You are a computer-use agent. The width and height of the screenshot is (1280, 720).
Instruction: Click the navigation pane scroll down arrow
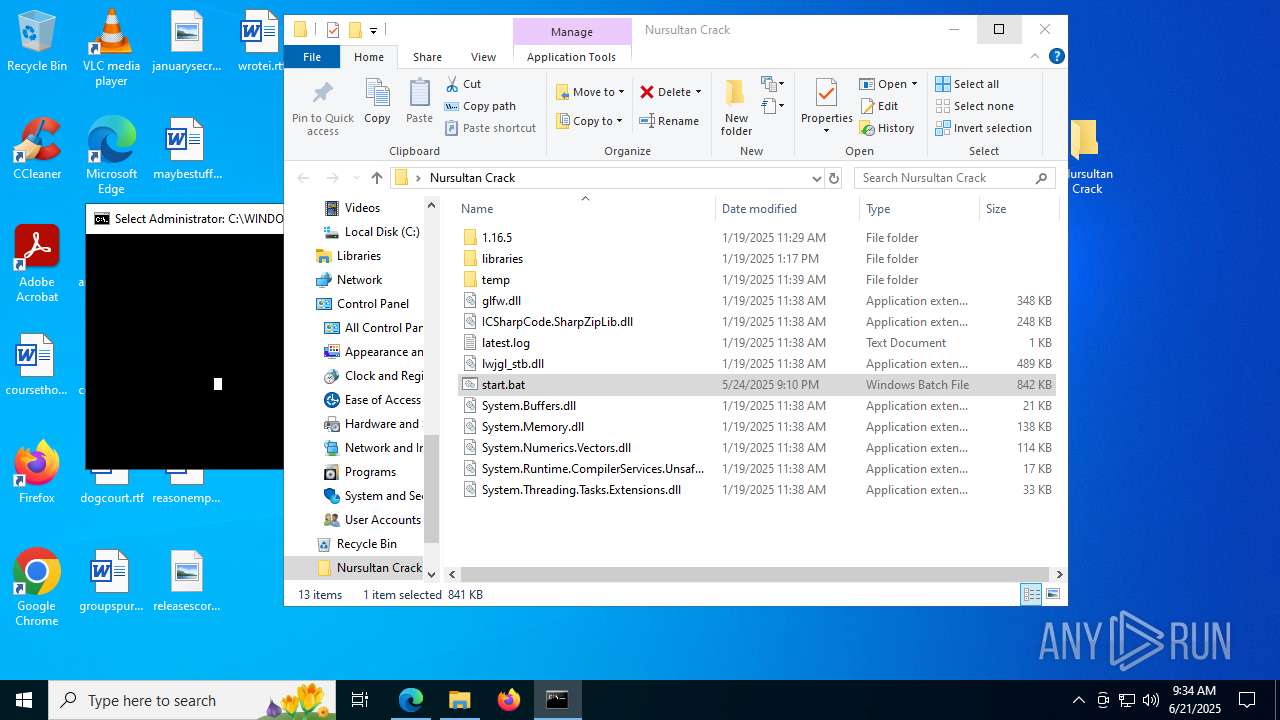(432, 574)
